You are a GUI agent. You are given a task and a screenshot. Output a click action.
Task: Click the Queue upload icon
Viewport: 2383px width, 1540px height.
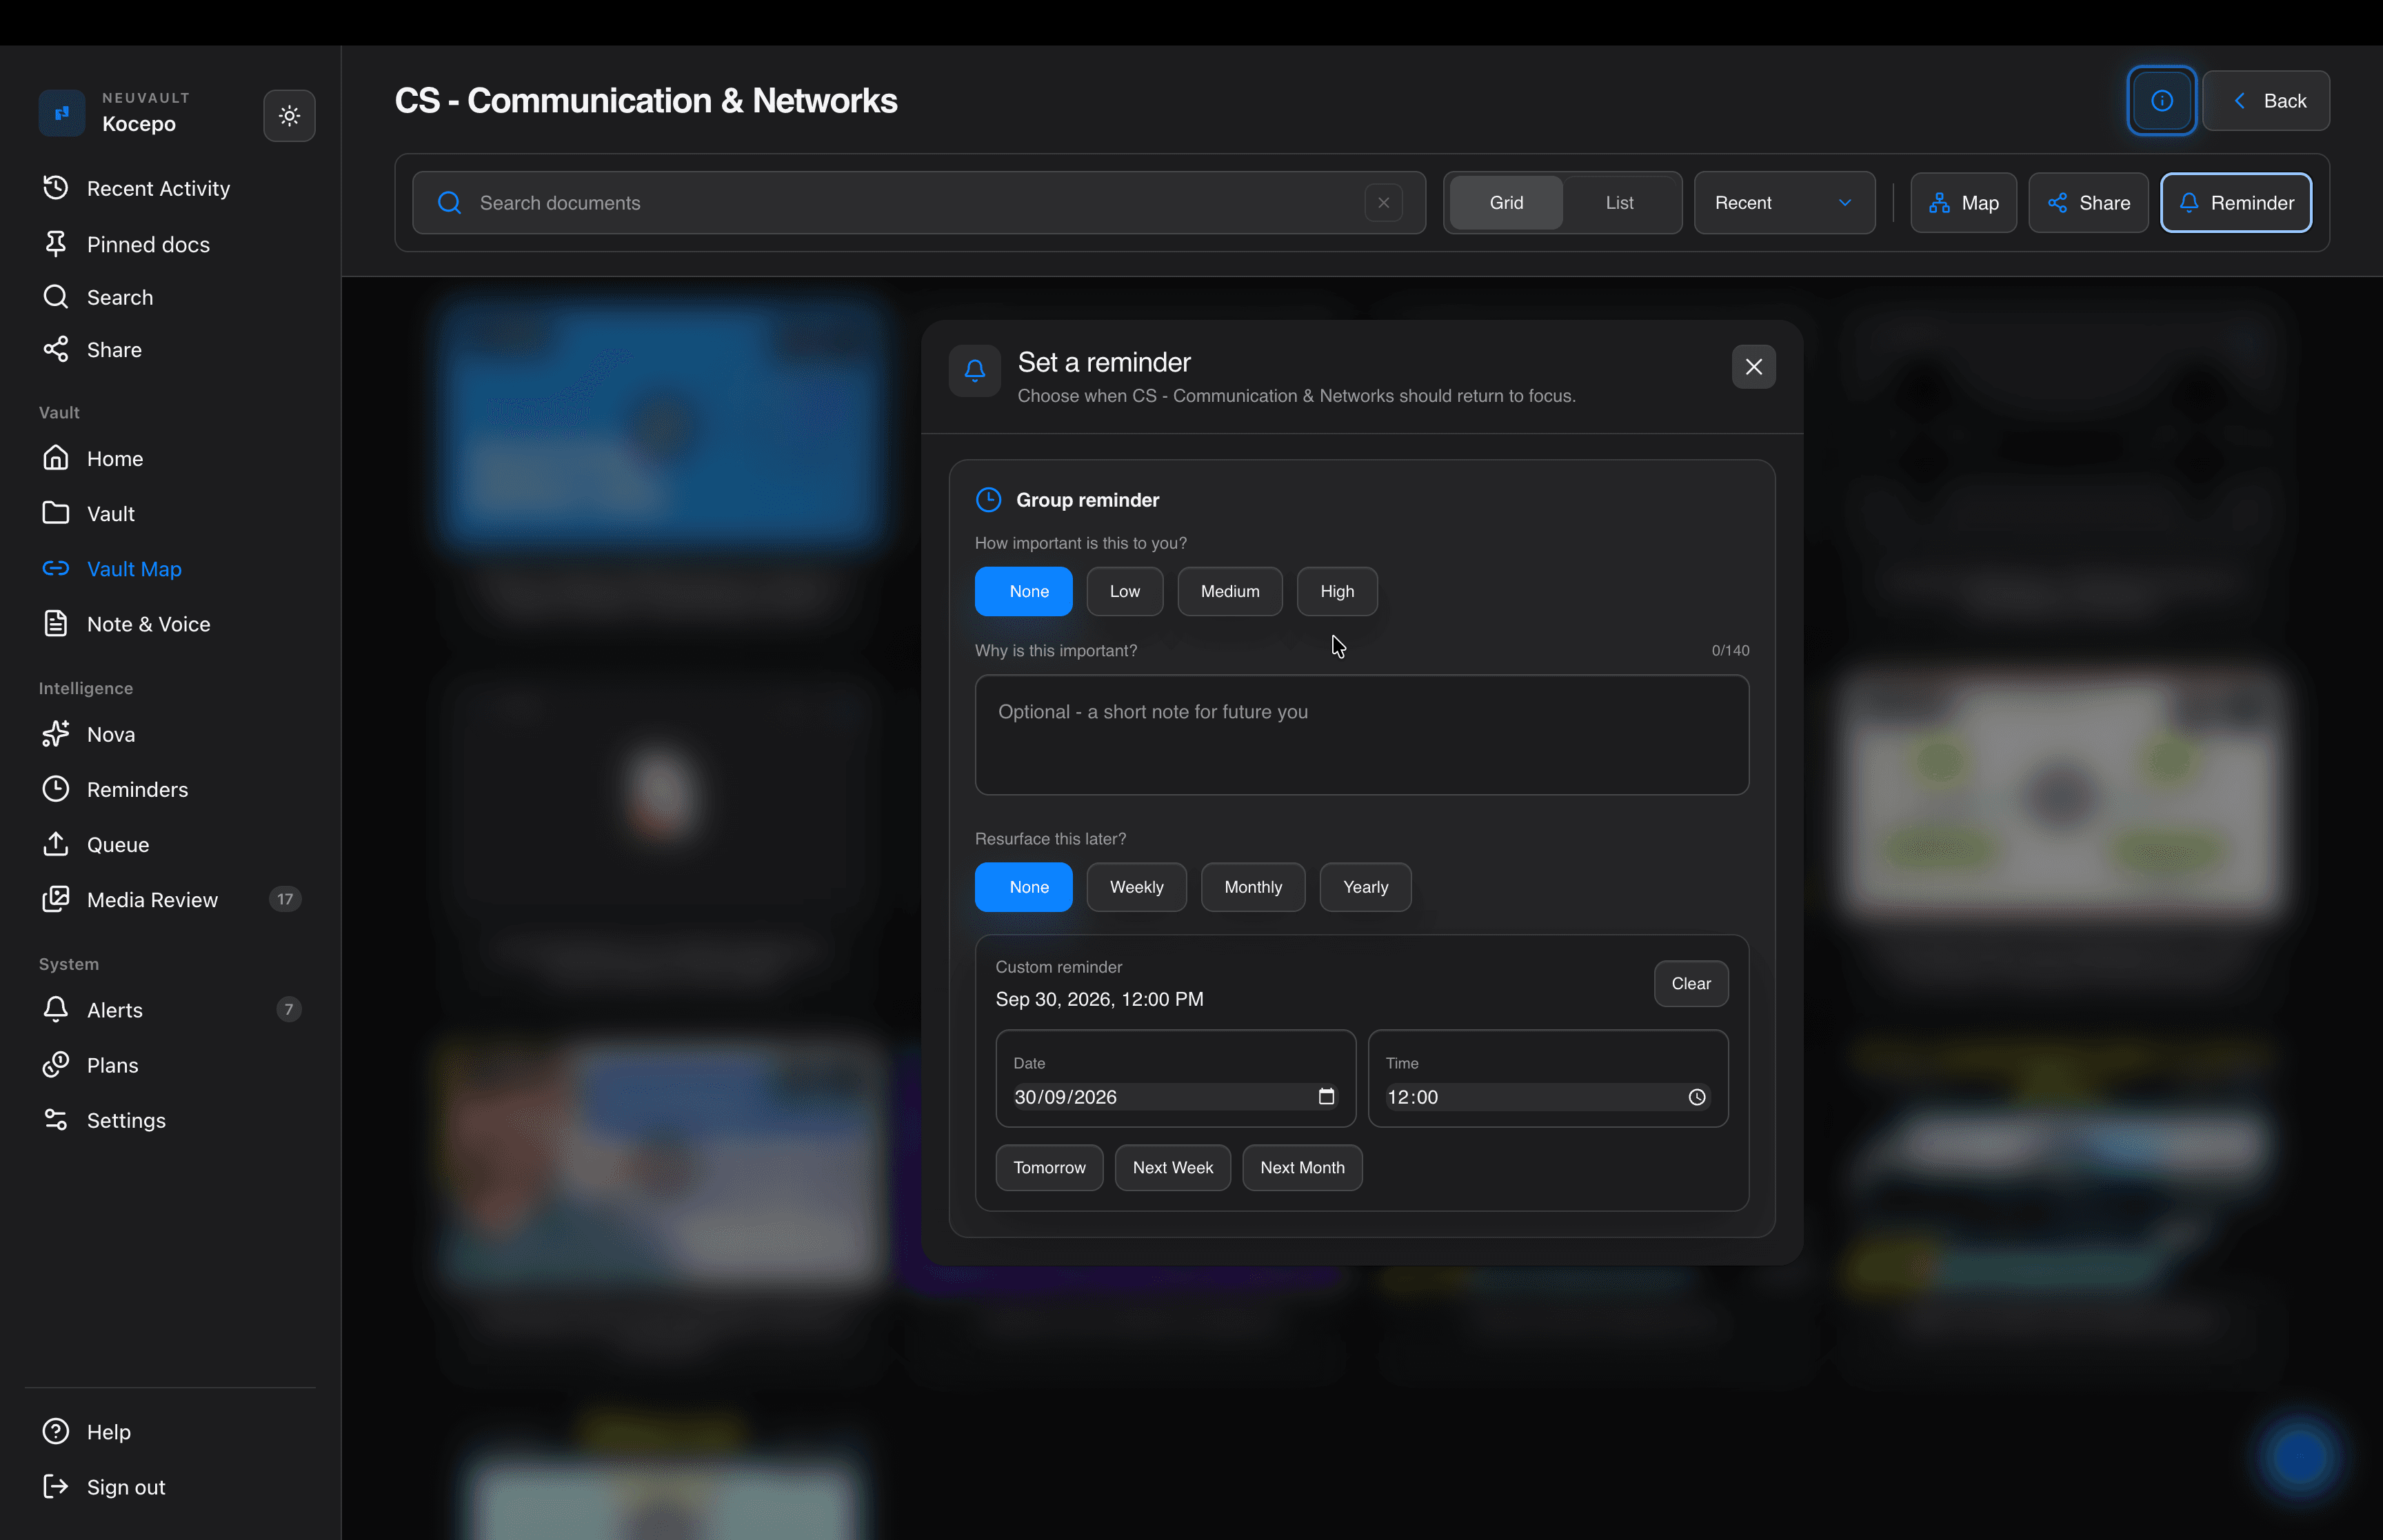click(56, 843)
